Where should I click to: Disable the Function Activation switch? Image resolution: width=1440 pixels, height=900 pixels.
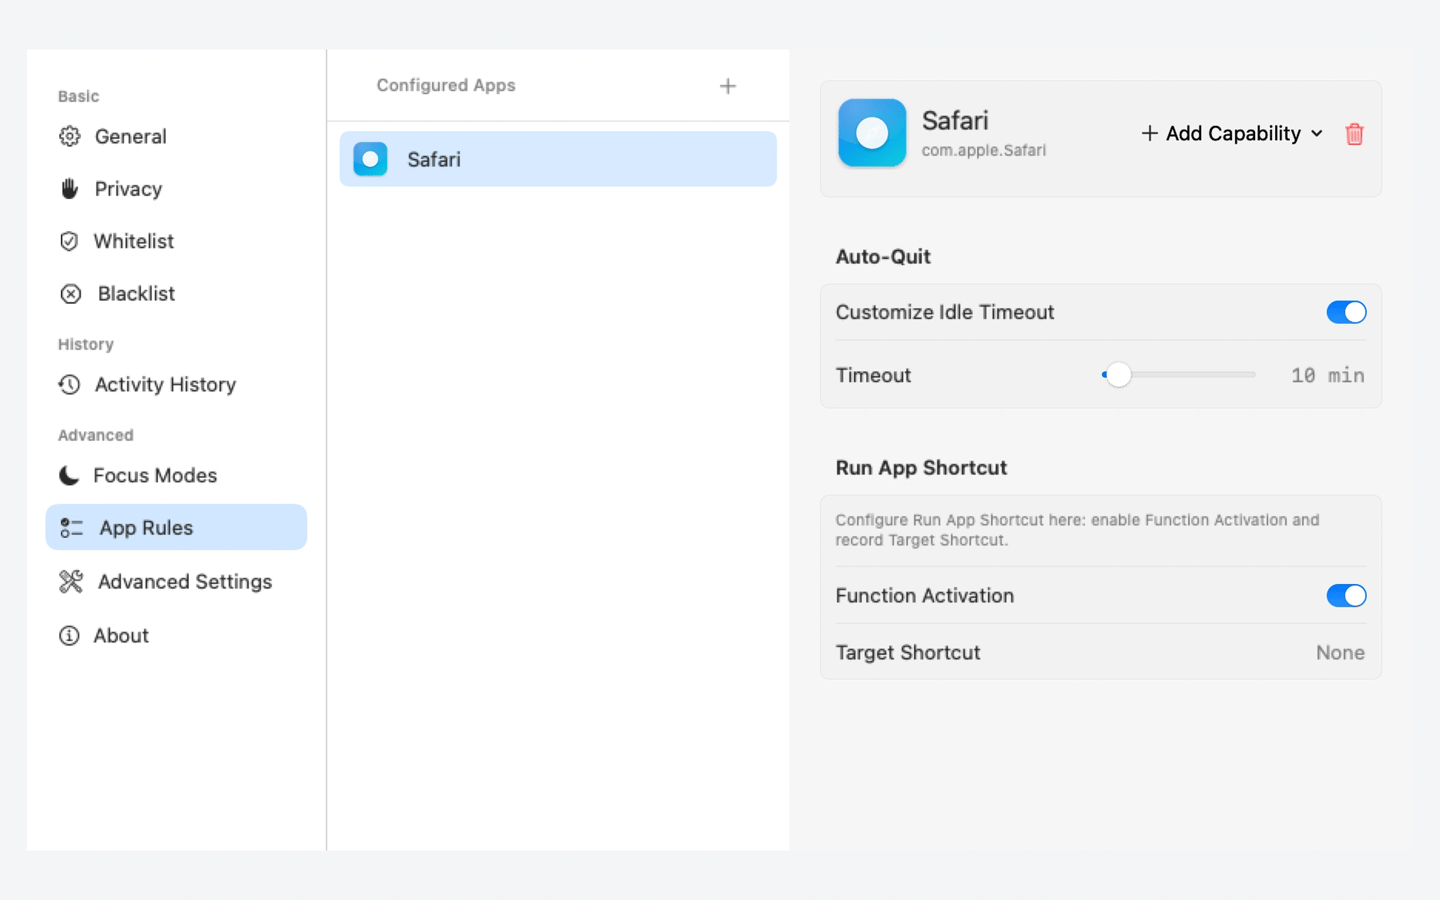click(1346, 596)
